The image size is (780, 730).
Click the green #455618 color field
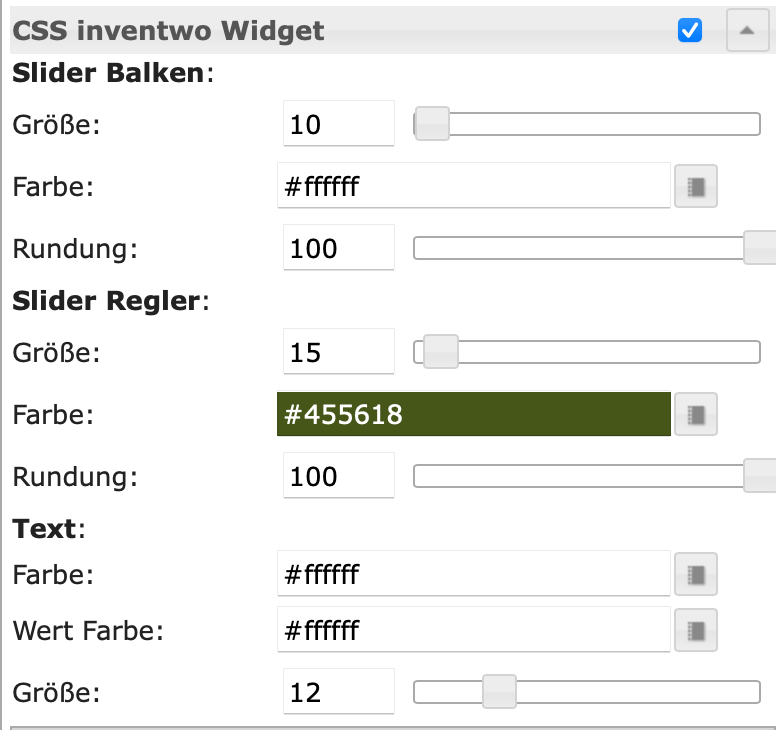473,415
